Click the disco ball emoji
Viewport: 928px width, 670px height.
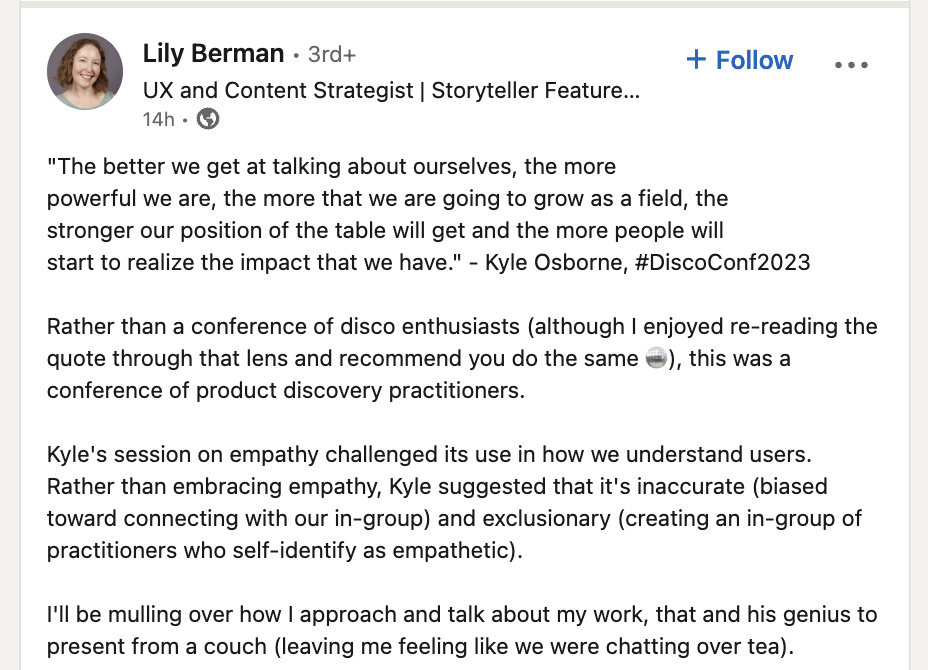[x=656, y=359]
